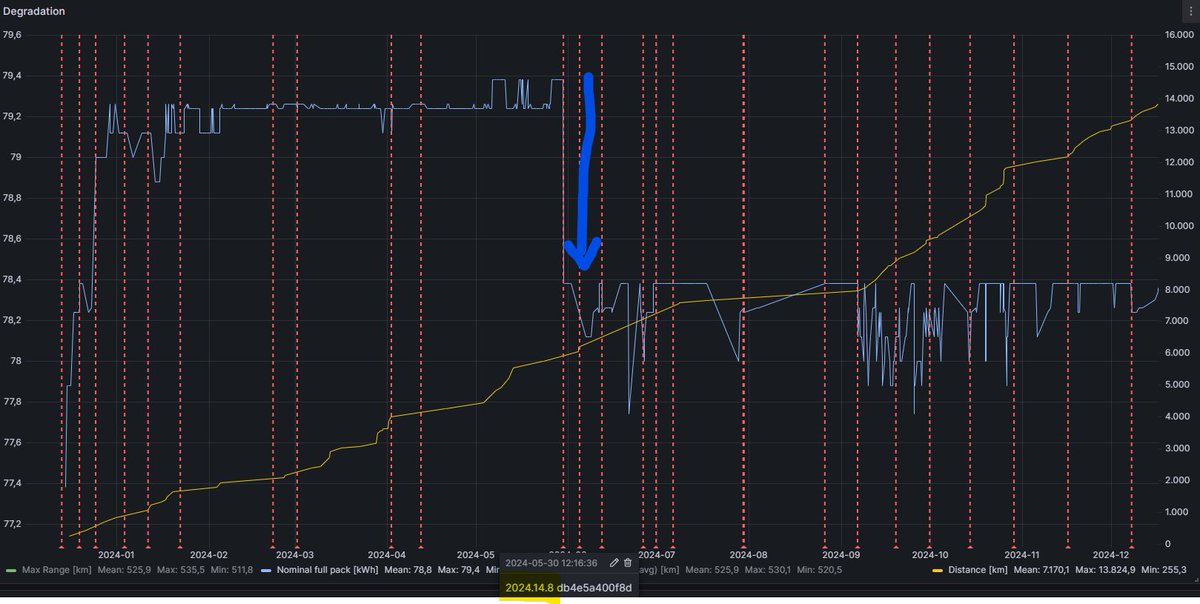1200x604 pixels.
Task: Click the 2024-05 time axis label
Action: (x=475, y=554)
